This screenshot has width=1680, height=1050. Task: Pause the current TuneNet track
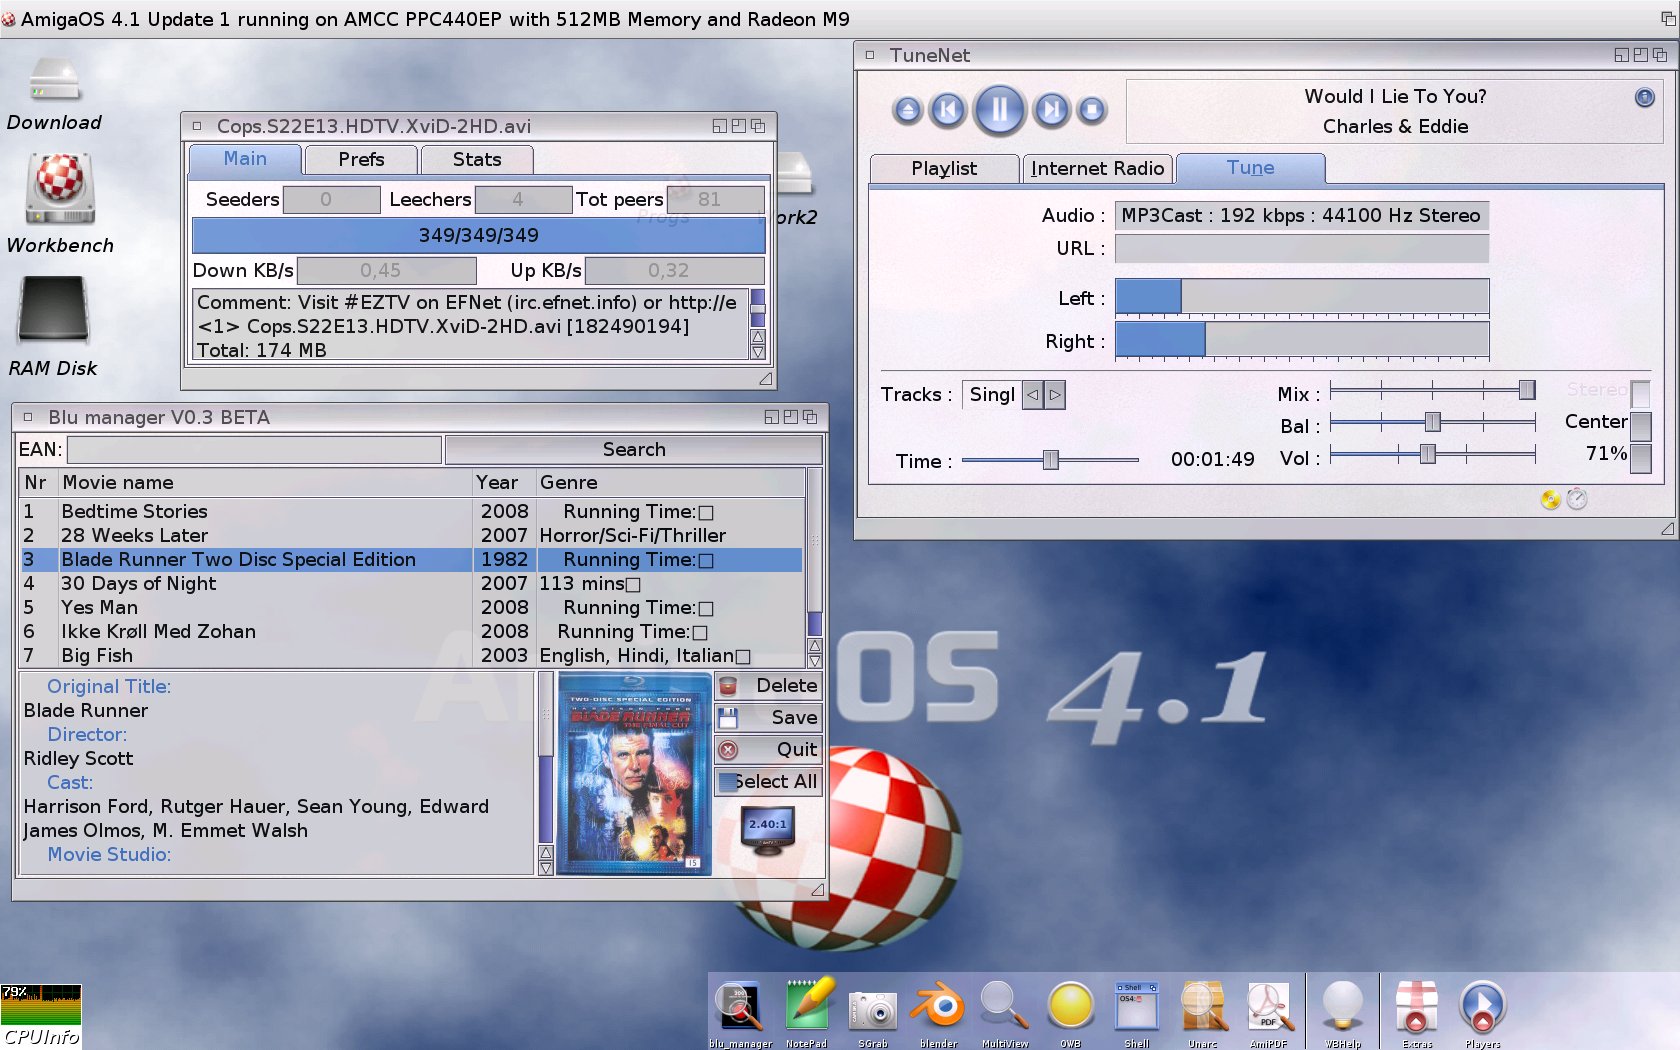[998, 109]
